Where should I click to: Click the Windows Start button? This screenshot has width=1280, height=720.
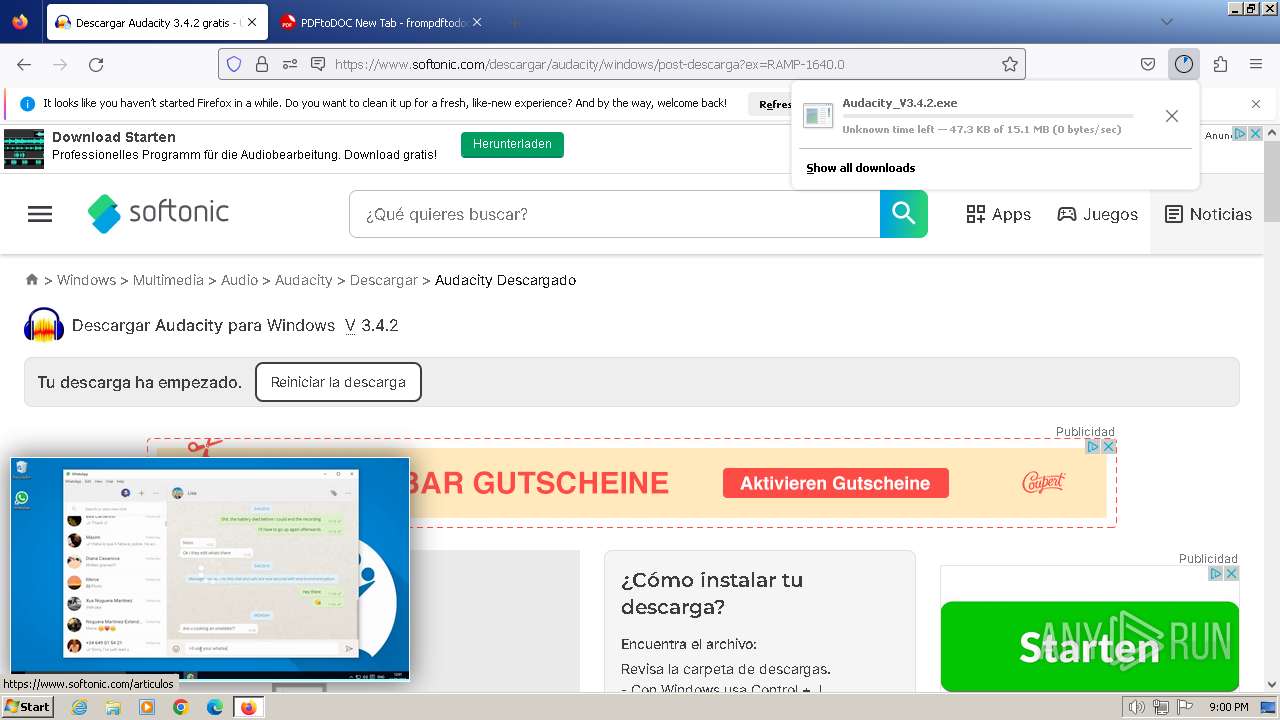pos(27,707)
